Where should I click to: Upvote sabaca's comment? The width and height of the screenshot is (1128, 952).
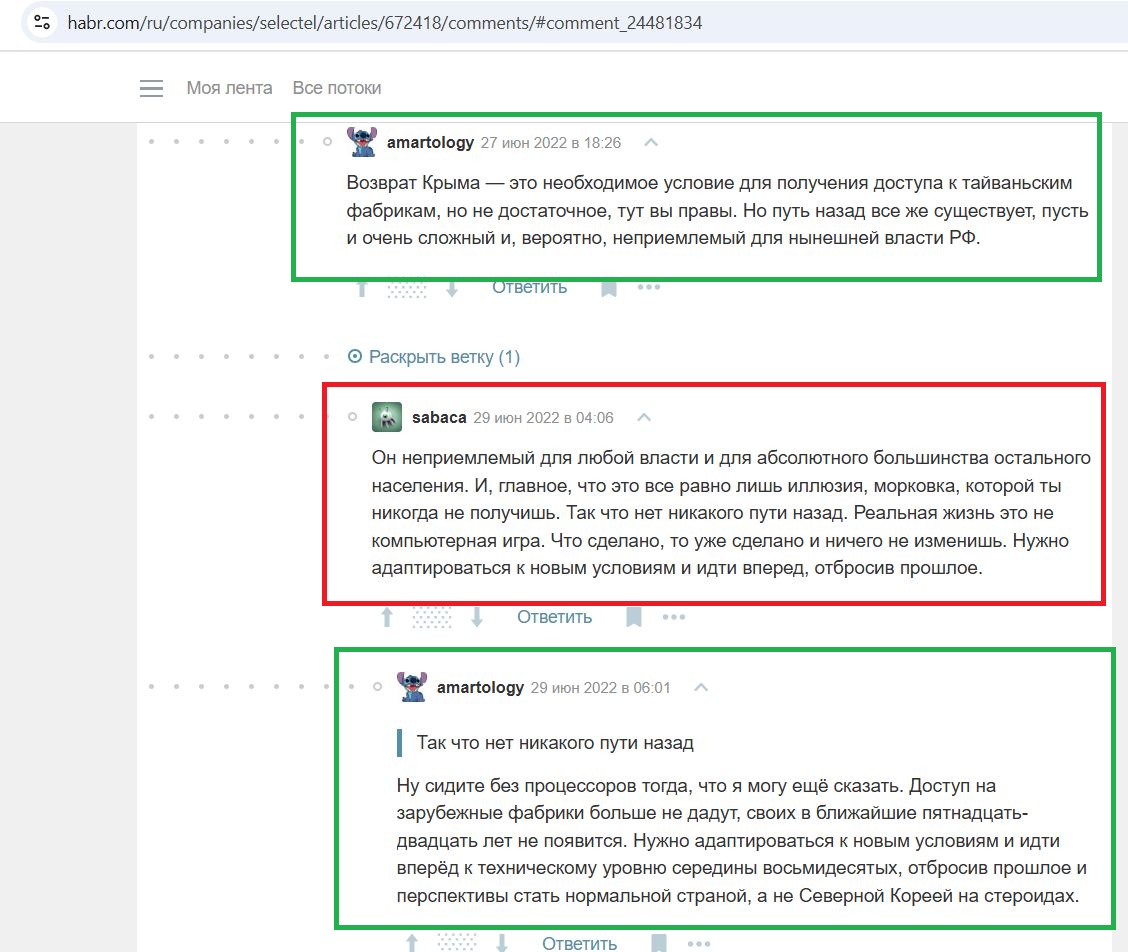387,617
